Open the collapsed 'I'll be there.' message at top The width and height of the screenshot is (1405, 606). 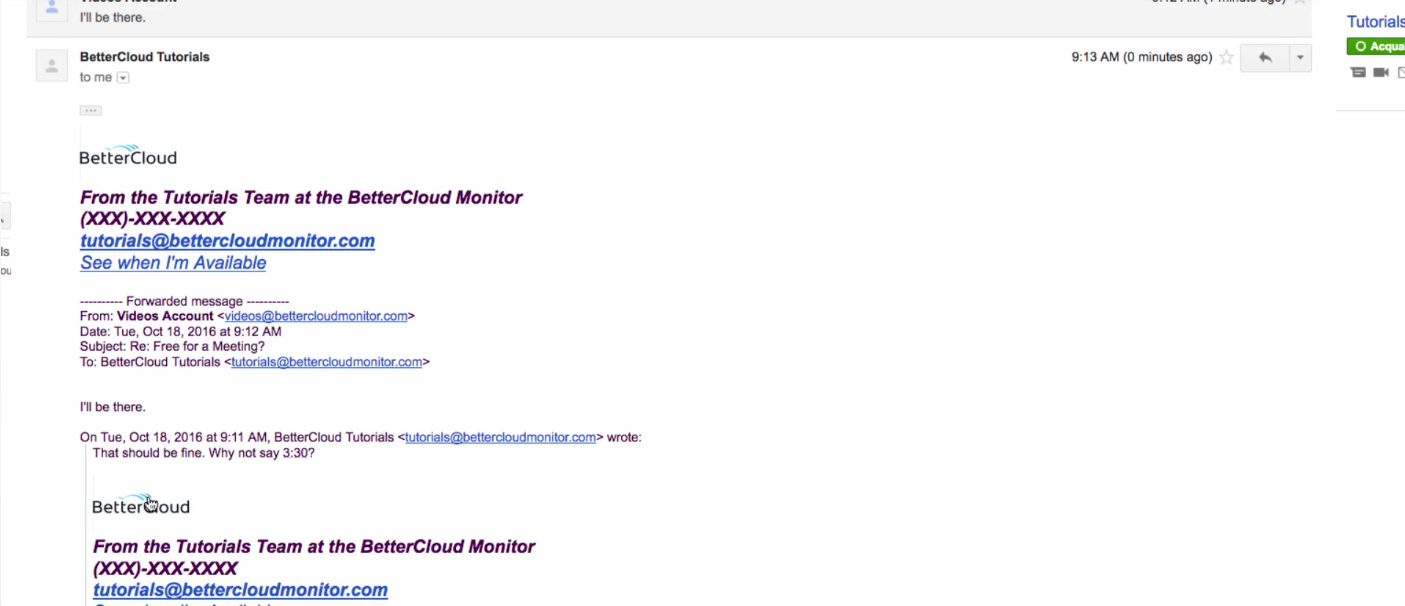(x=670, y=17)
